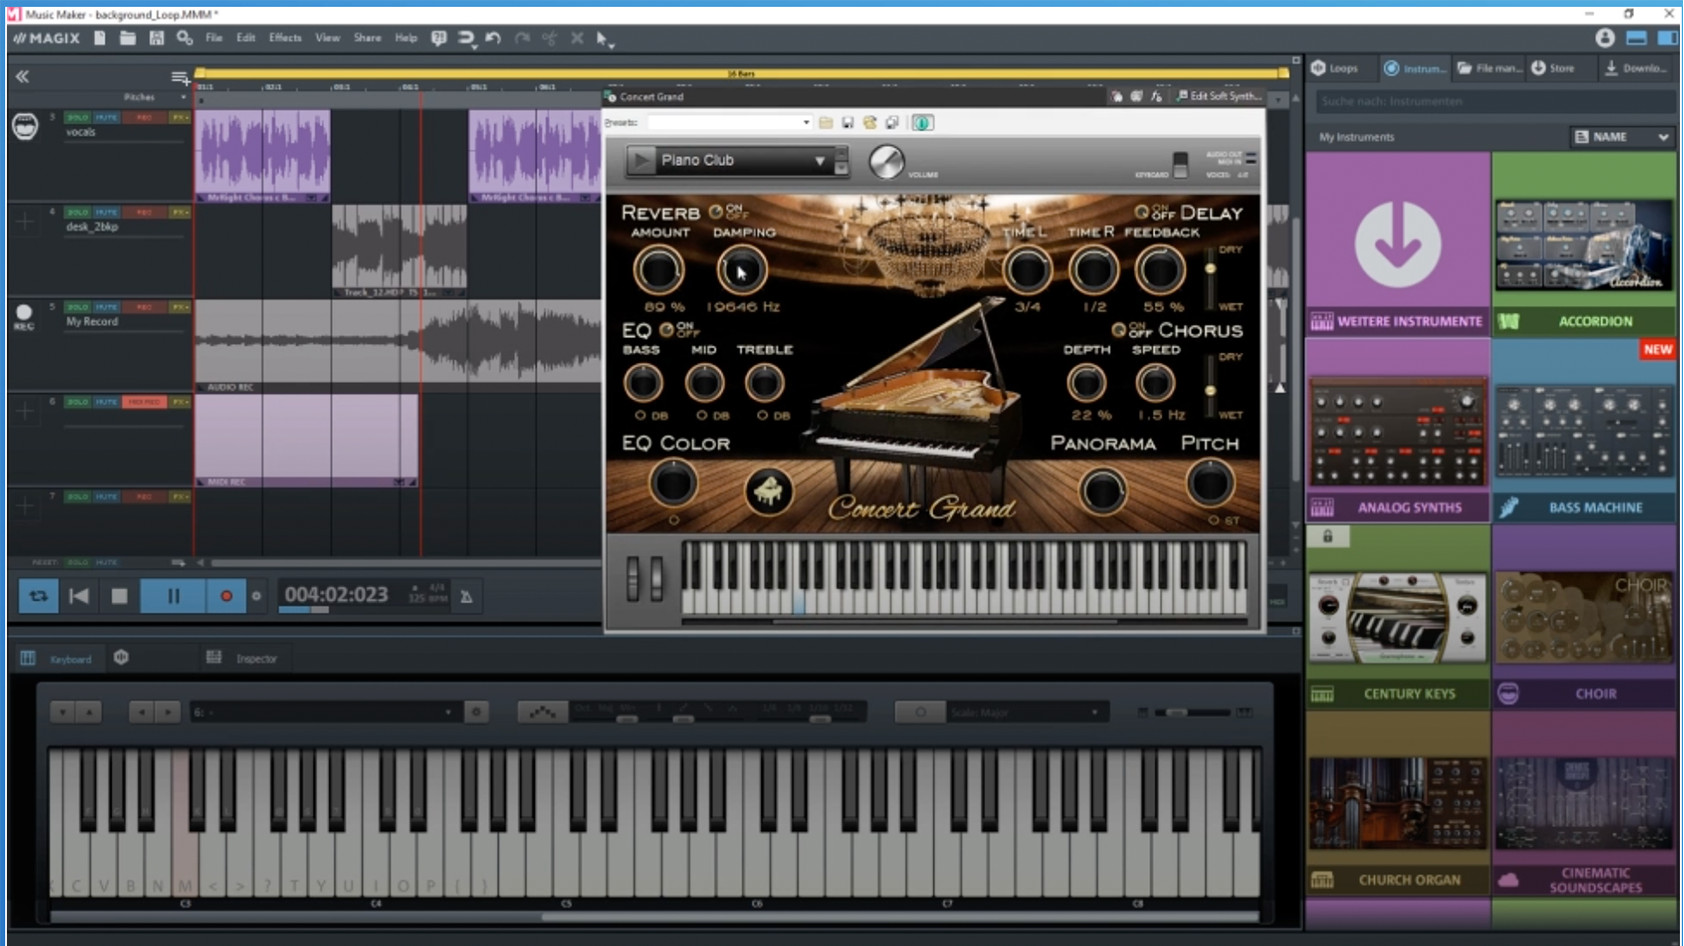Click the Weitere Instrumente download tile
Image resolution: width=1684 pixels, height=946 pixels.
[x=1398, y=243]
